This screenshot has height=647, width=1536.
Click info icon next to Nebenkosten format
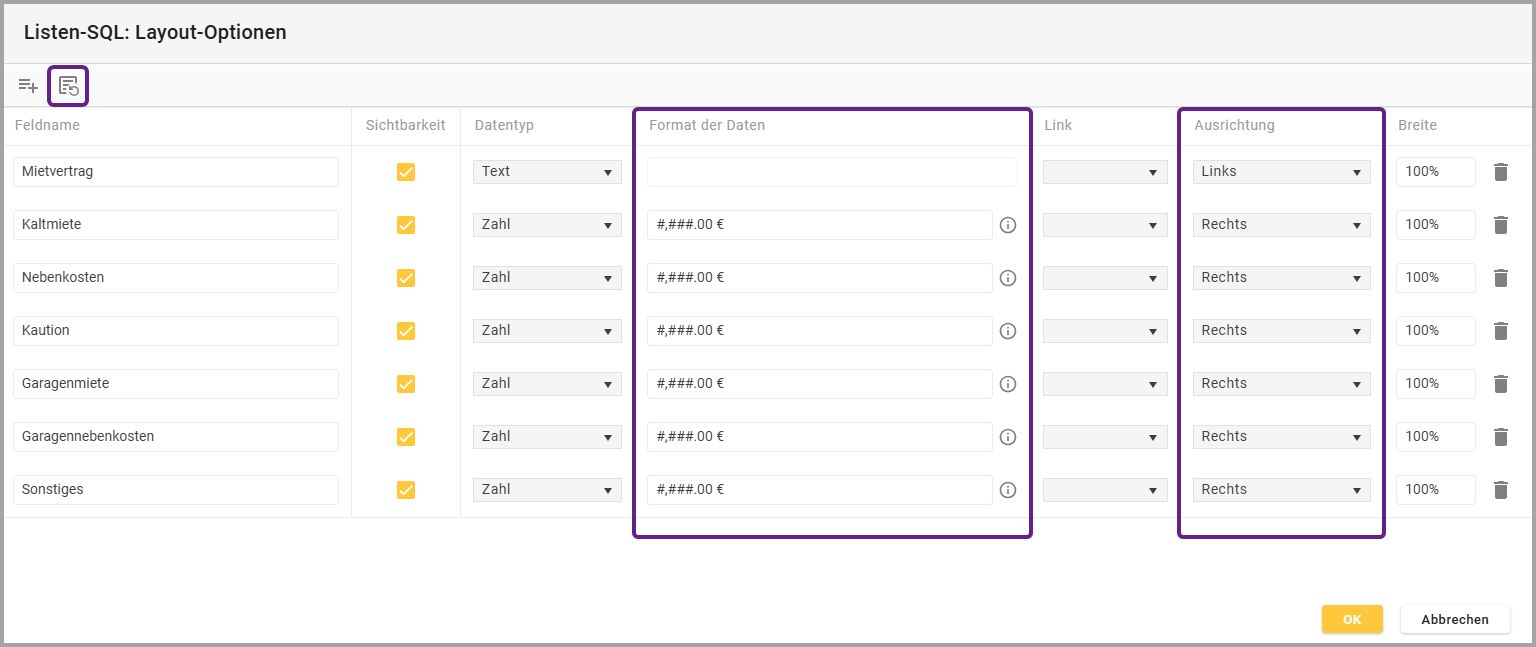pyautogui.click(x=1008, y=278)
